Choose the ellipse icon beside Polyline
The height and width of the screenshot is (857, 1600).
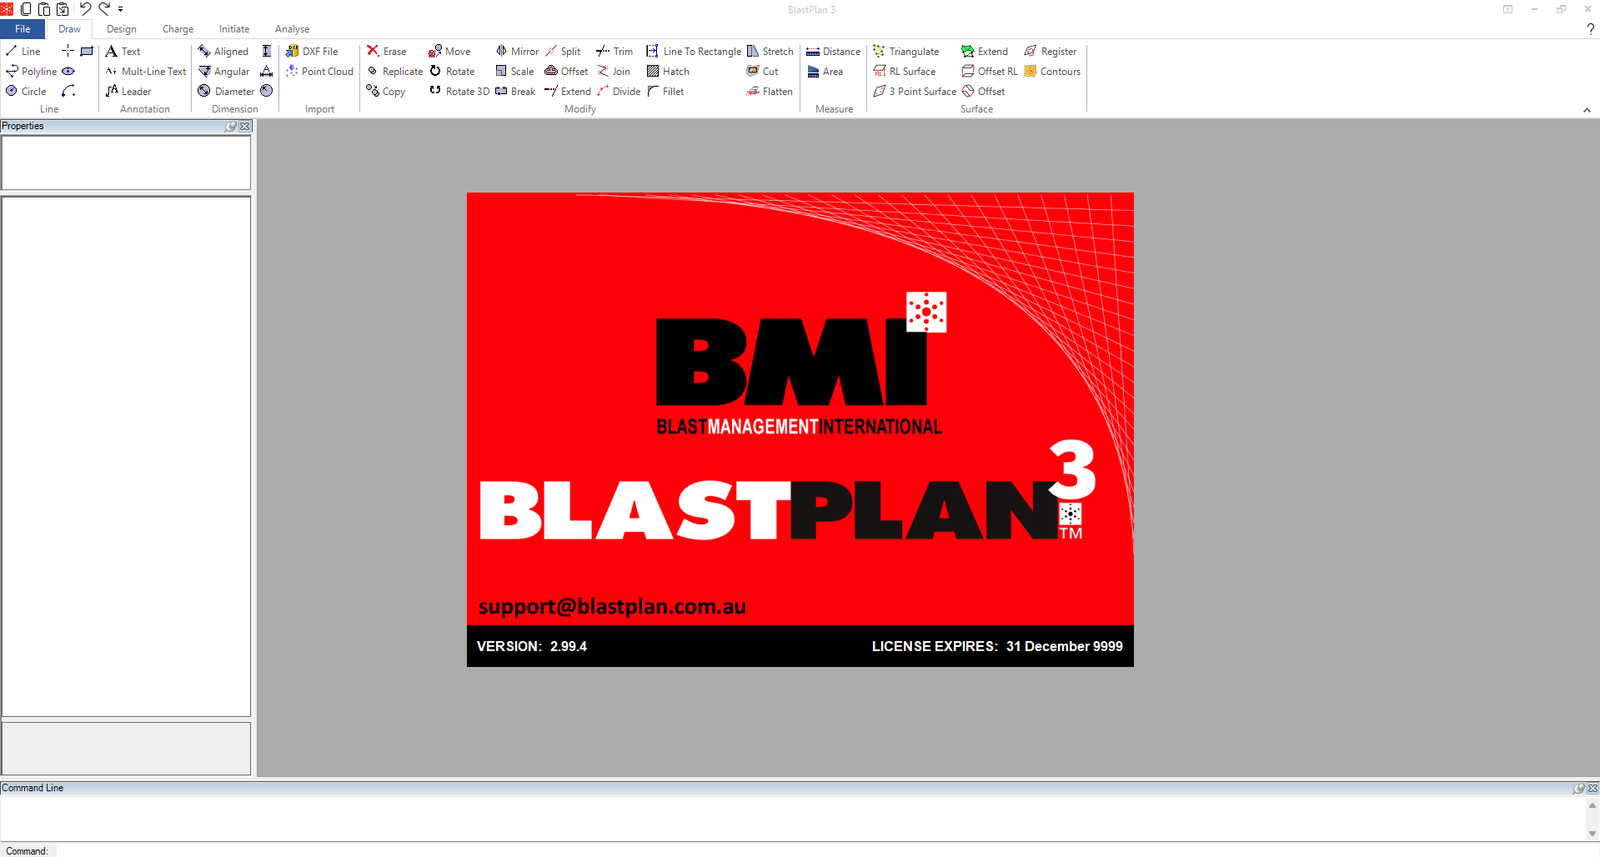click(68, 71)
